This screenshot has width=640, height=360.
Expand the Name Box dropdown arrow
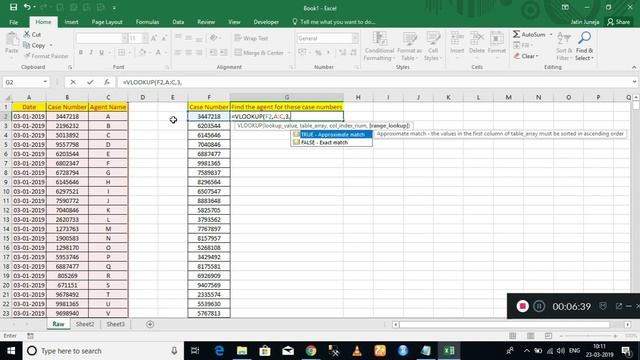point(45,82)
